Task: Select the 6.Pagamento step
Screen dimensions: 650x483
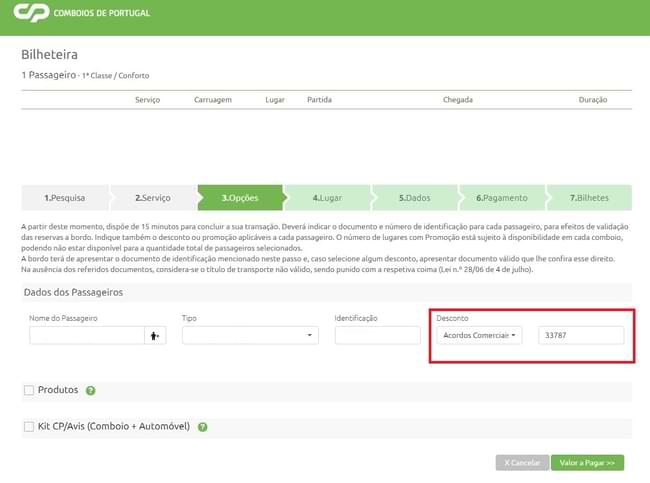Action: (502, 198)
